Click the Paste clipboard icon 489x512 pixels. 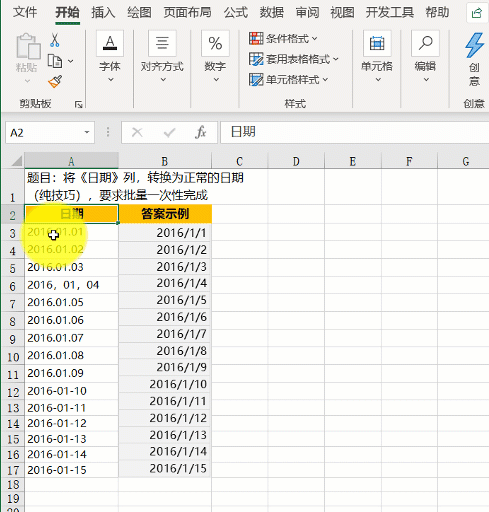(x=28, y=46)
